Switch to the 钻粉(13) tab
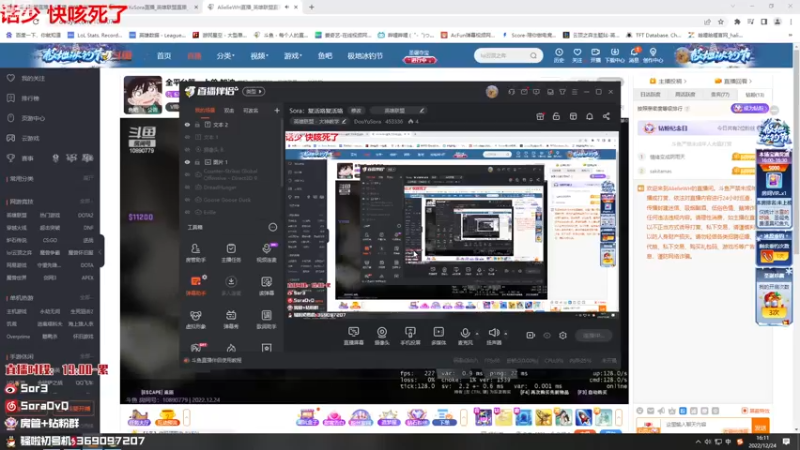The image size is (800, 450). [755, 94]
